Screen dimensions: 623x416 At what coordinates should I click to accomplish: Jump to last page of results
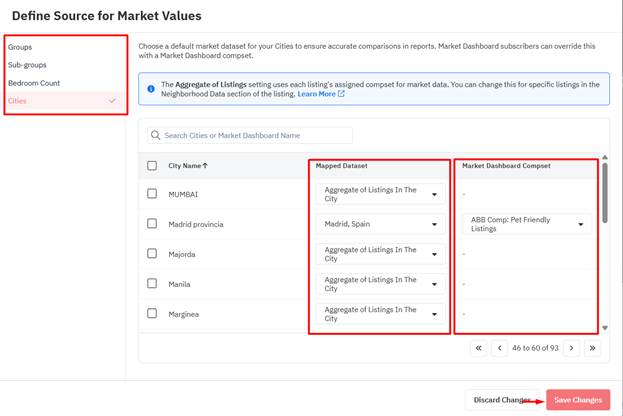592,348
